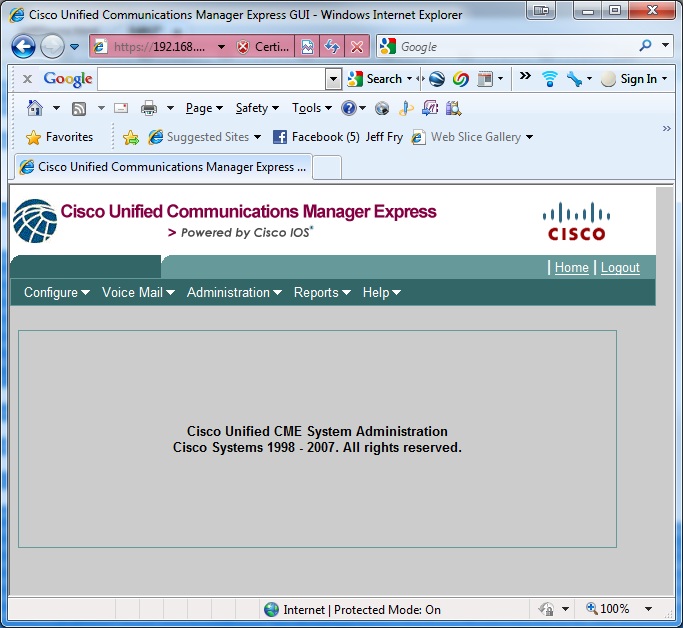The width and height of the screenshot is (683, 628).
Task: Click the Google Toolbar Search button
Action: [x=375, y=79]
